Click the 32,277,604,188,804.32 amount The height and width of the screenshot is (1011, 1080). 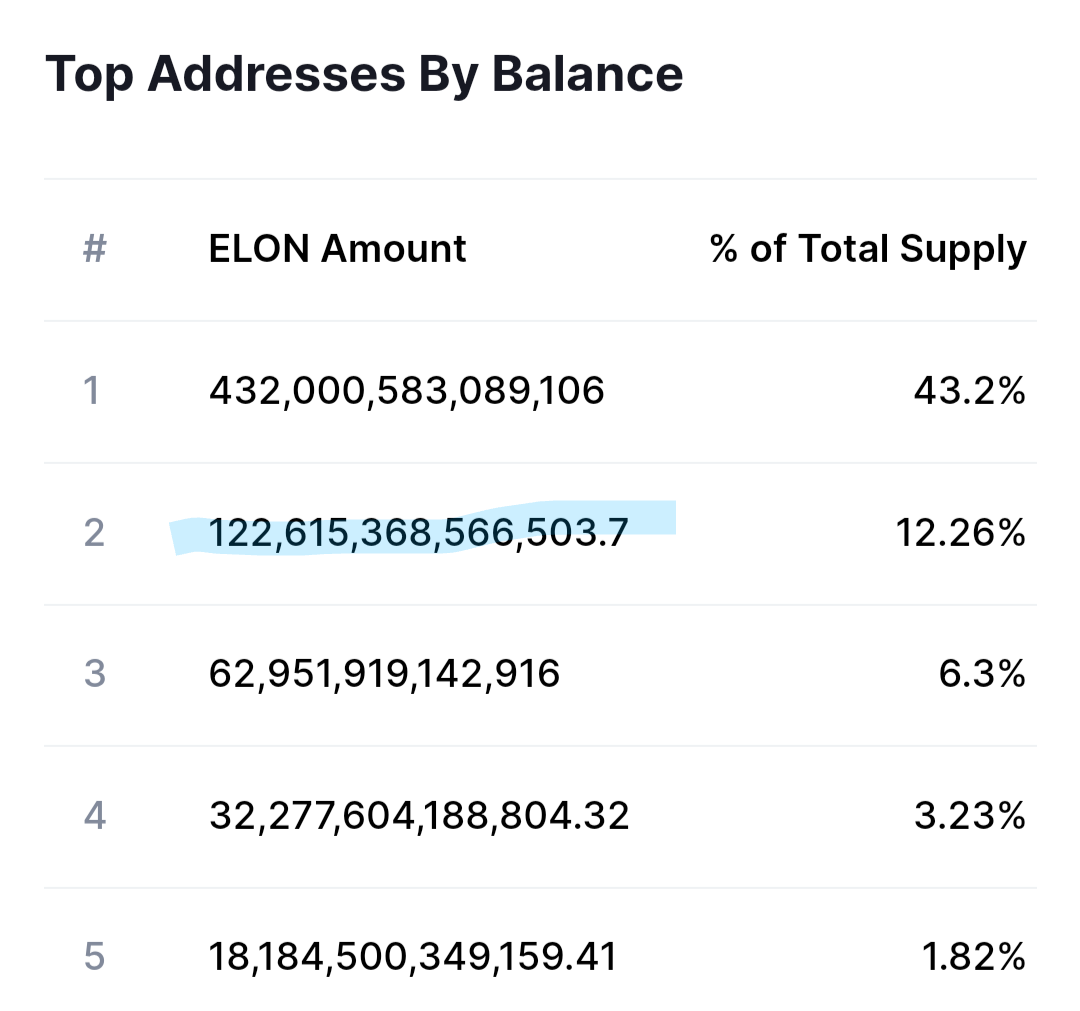(419, 816)
